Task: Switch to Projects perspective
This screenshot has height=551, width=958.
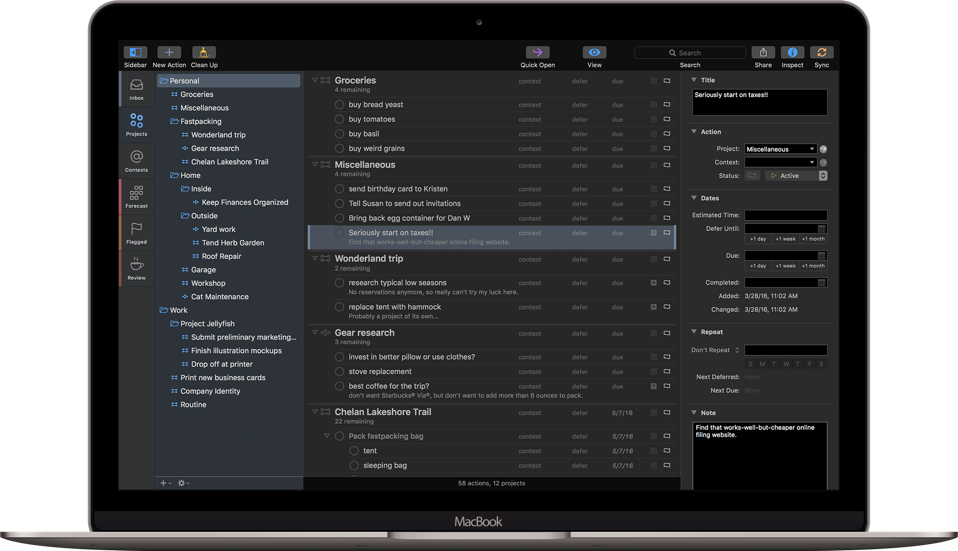Action: point(136,125)
